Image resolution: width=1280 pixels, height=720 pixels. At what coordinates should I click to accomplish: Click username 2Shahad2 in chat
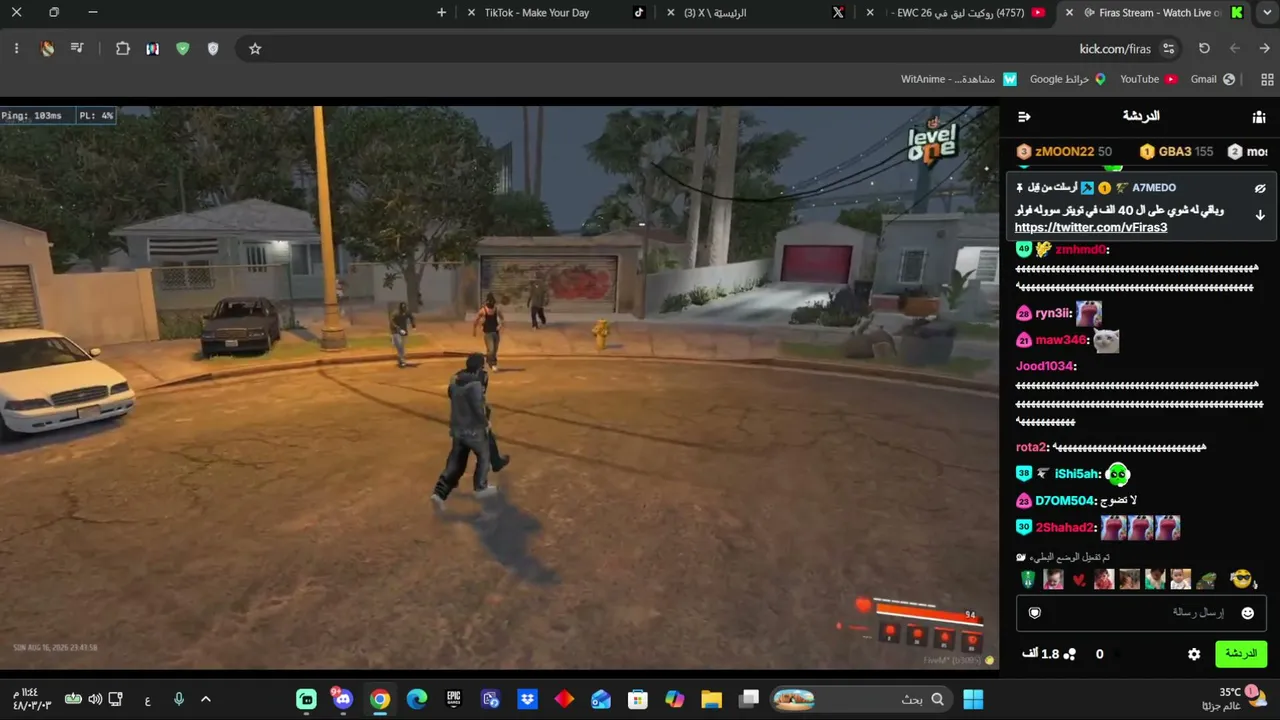point(1065,528)
